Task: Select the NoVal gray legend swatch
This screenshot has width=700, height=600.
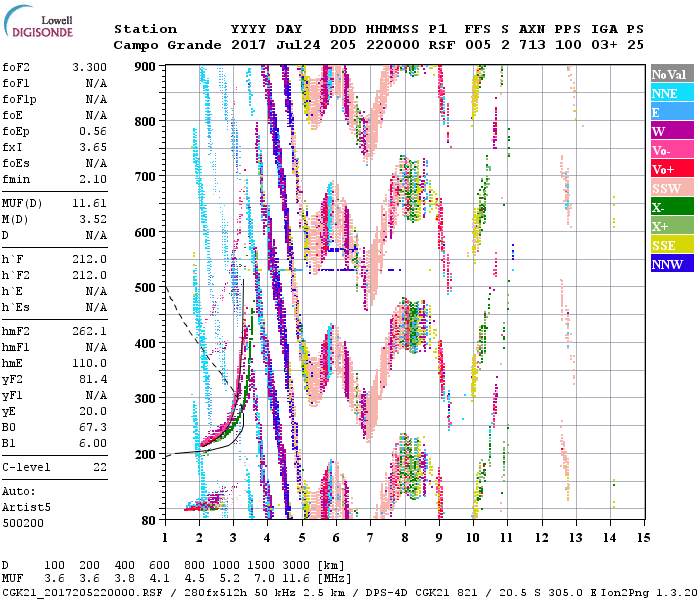Action: click(672, 74)
